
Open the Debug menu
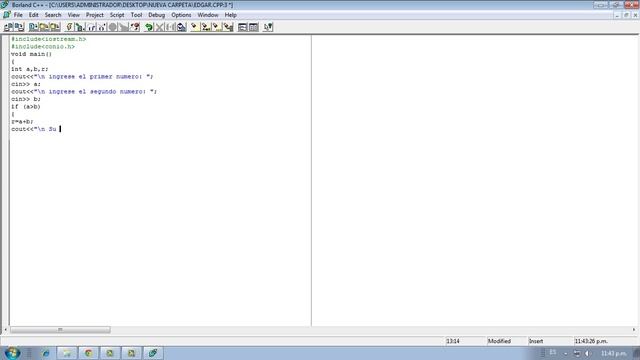pos(157,15)
